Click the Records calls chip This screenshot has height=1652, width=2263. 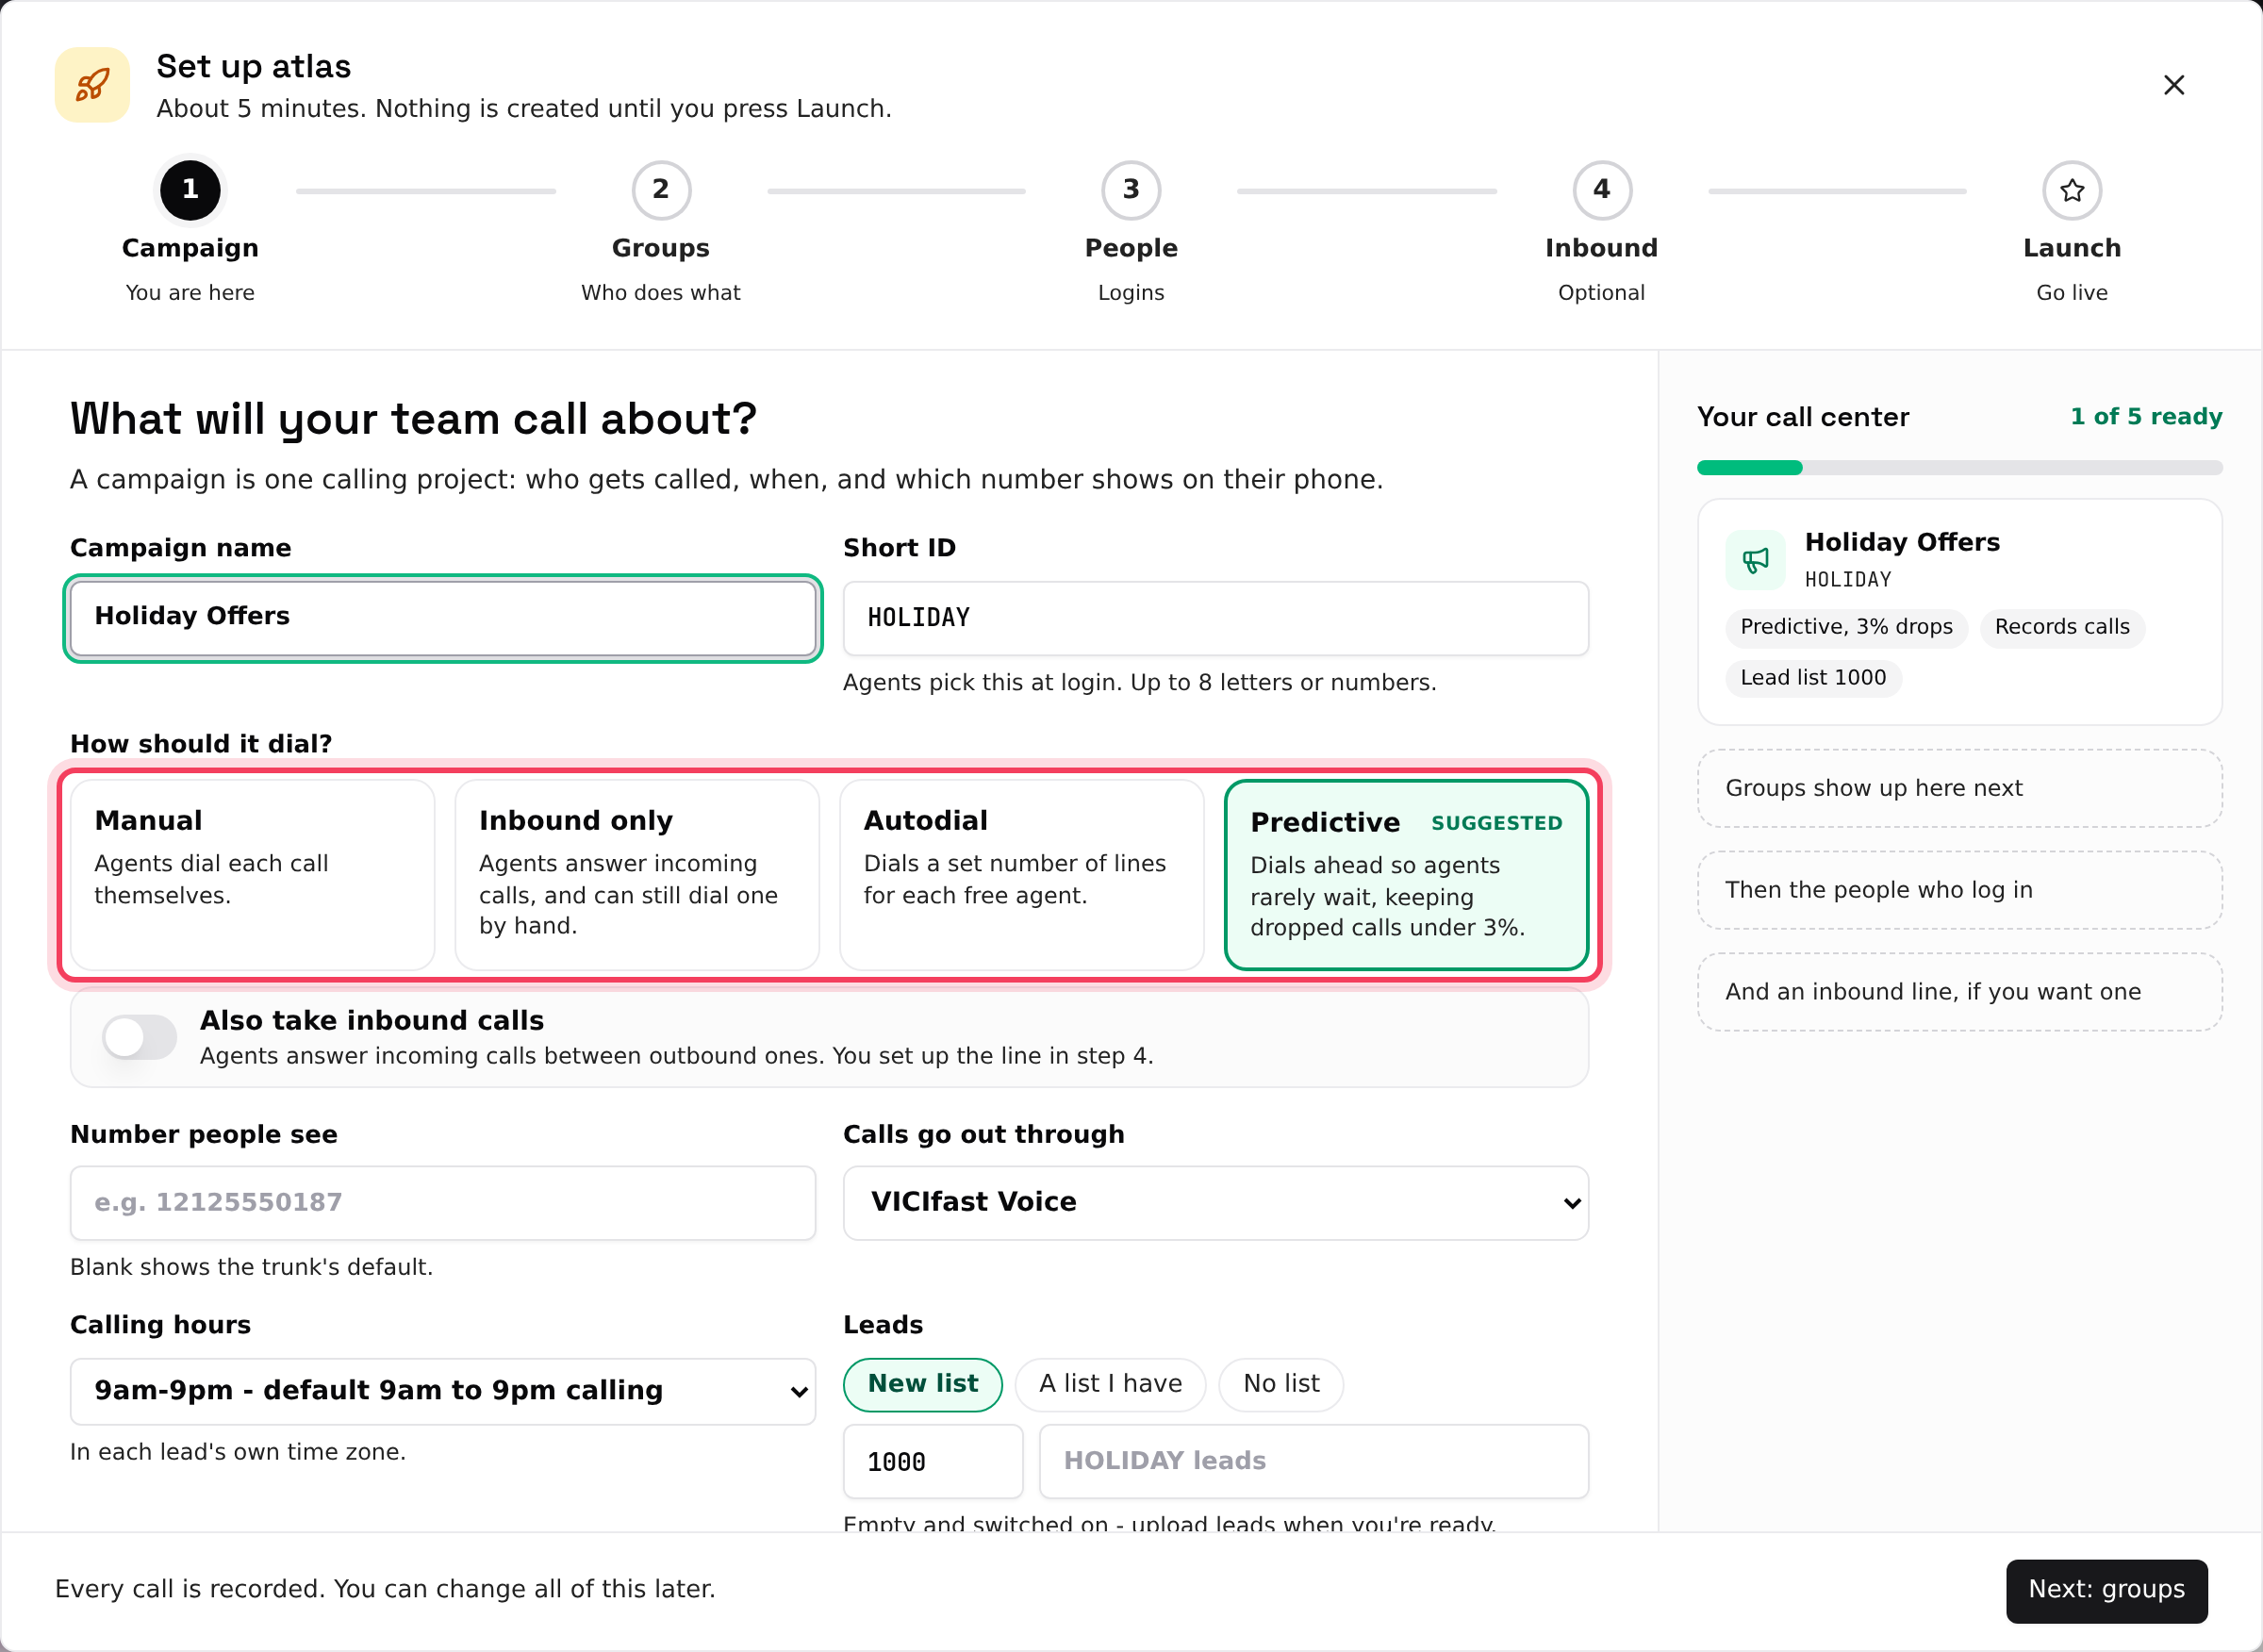pyautogui.click(x=2062, y=627)
